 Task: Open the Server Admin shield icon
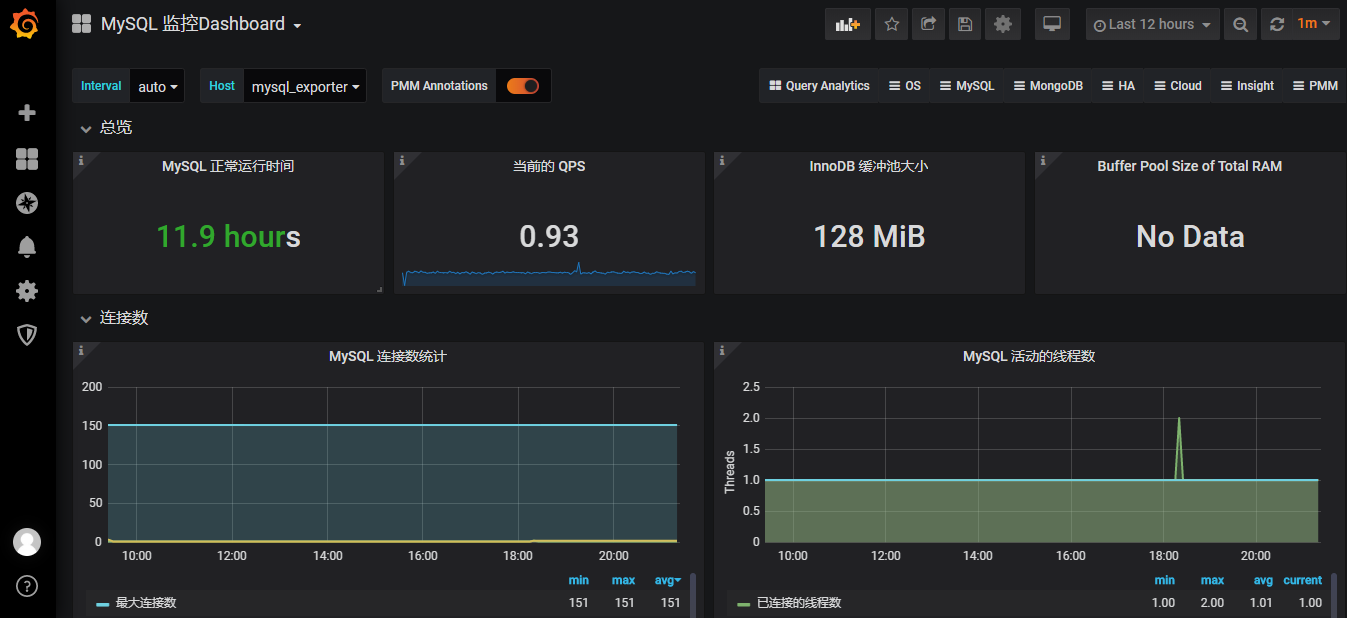tap(27, 335)
